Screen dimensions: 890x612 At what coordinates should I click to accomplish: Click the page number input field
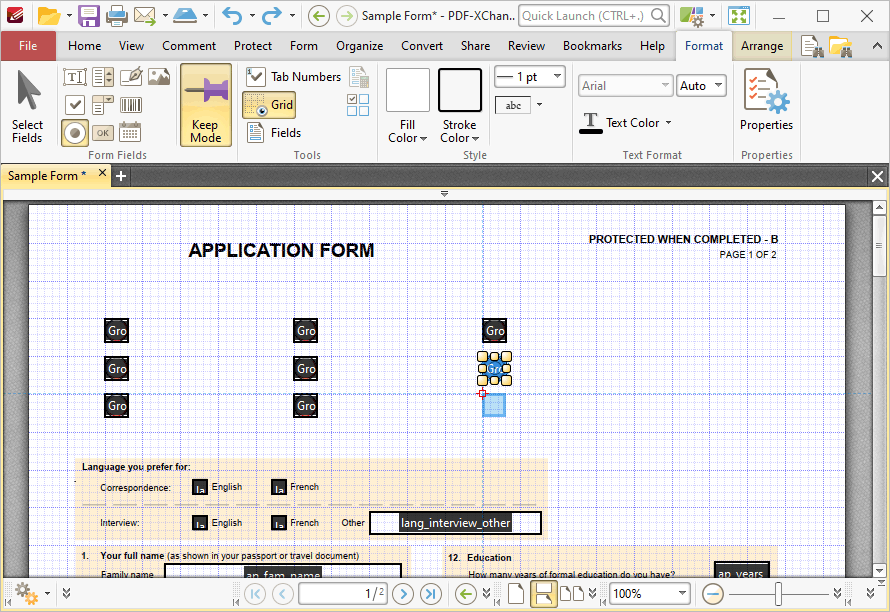pyautogui.click(x=343, y=594)
